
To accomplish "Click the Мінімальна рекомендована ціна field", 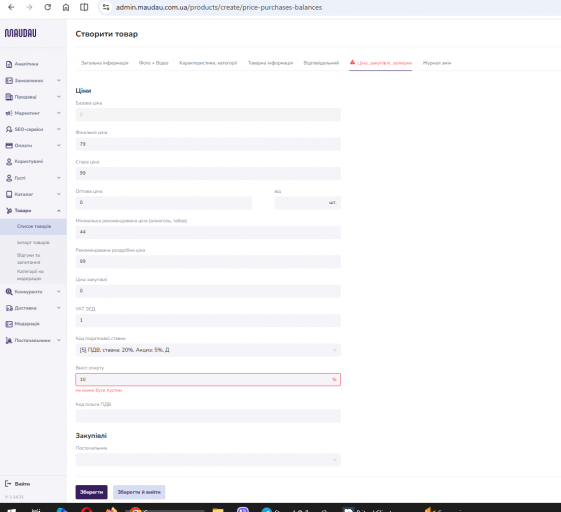I will (208, 232).
